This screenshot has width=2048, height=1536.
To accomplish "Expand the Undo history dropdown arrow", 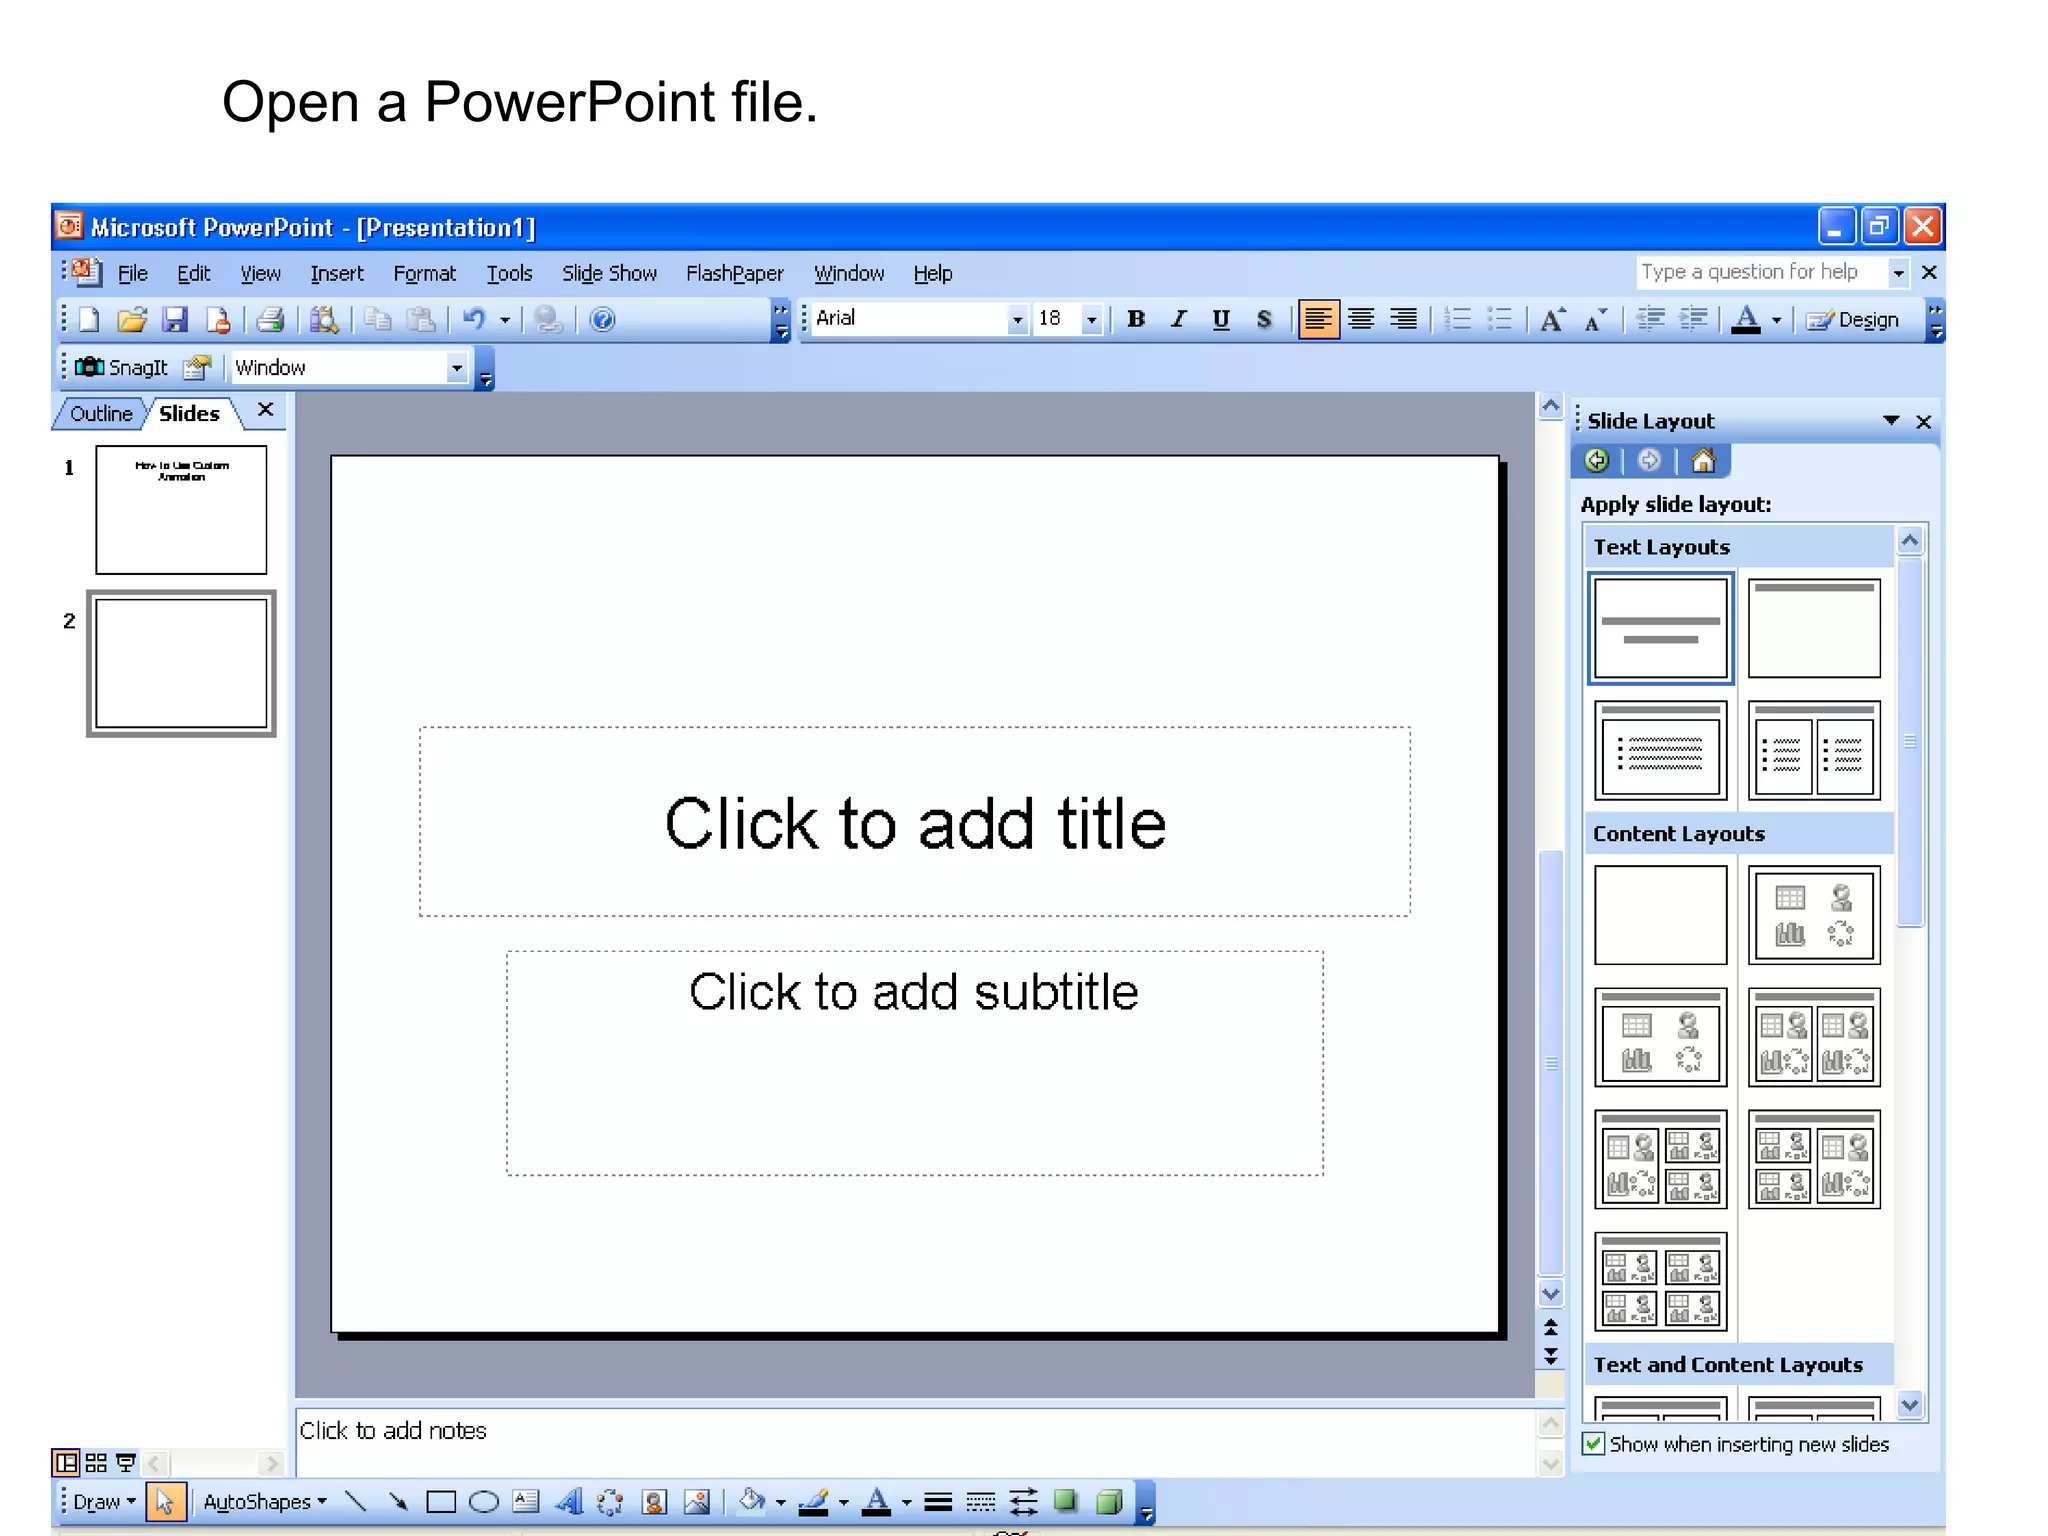I will pos(505,320).
